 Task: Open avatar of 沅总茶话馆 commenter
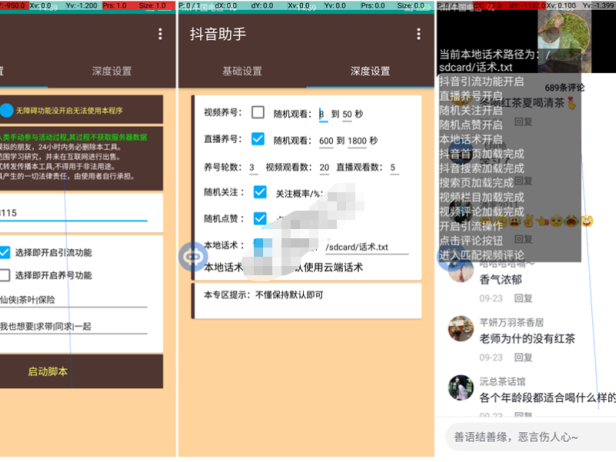pyautogui.click(x=460, y=387)
